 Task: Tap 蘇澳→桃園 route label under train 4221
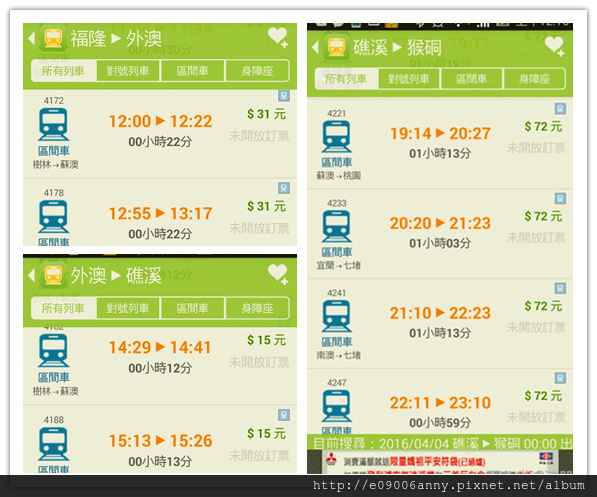coord(338,176)
